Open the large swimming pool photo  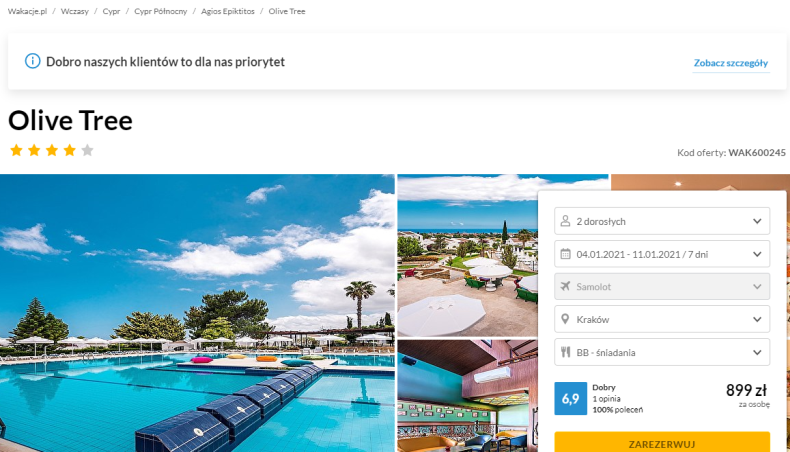tap(197, 313)
